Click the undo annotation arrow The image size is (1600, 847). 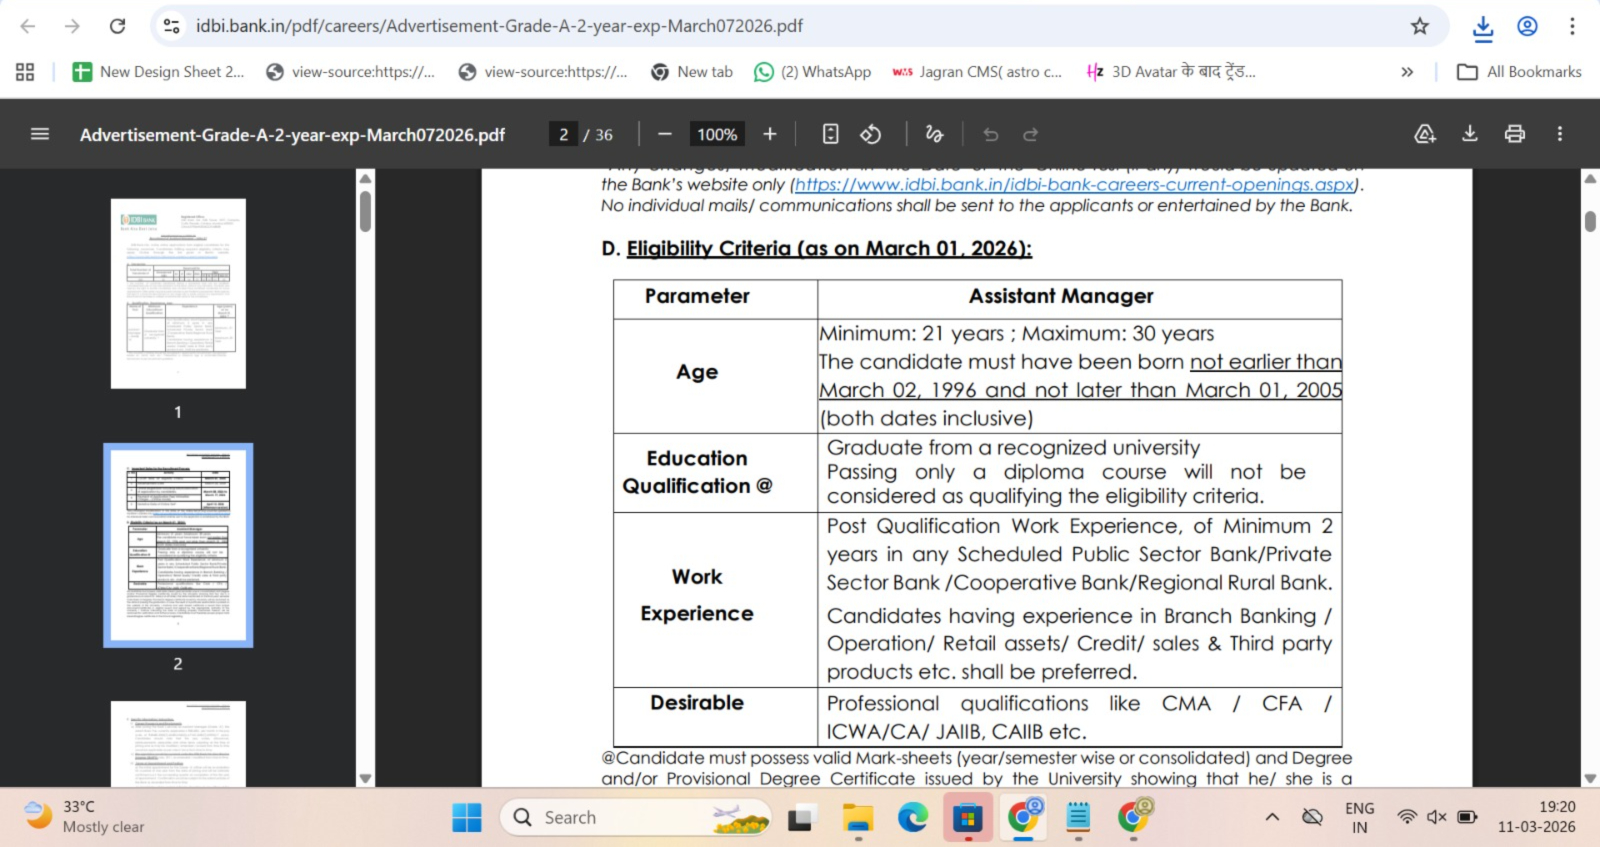pyautogui.click(x=991, y=134)
